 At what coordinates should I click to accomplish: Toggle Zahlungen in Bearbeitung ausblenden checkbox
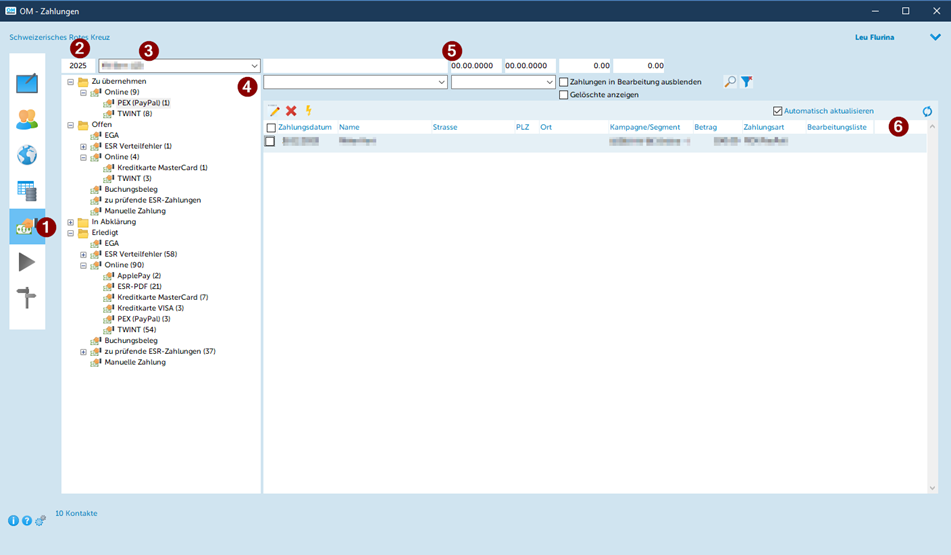[x=563, y=82]
